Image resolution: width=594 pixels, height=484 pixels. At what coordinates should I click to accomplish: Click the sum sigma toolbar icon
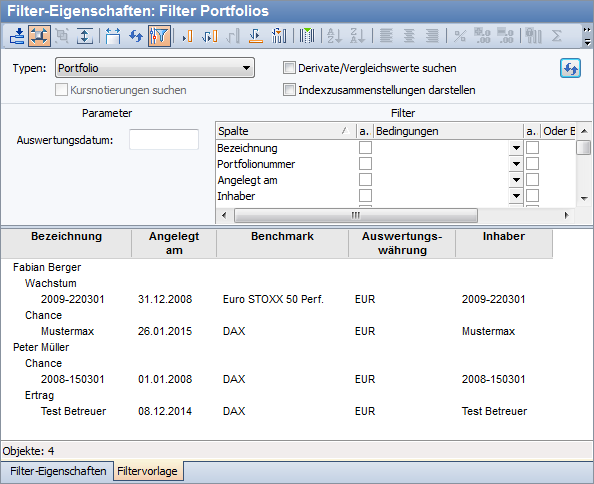tap(556, 36)
